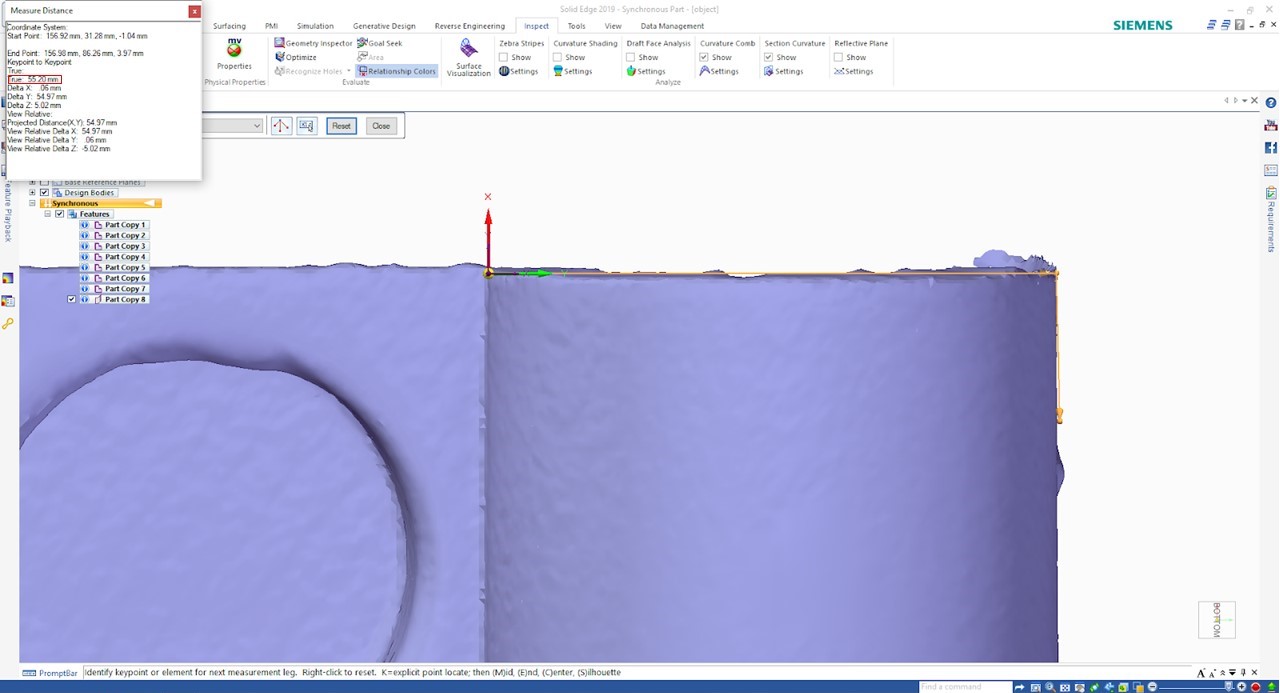Click the key icon on left edge
Image resolution: width=1280 pixels, height=693 pixels.
click(8, 323)
